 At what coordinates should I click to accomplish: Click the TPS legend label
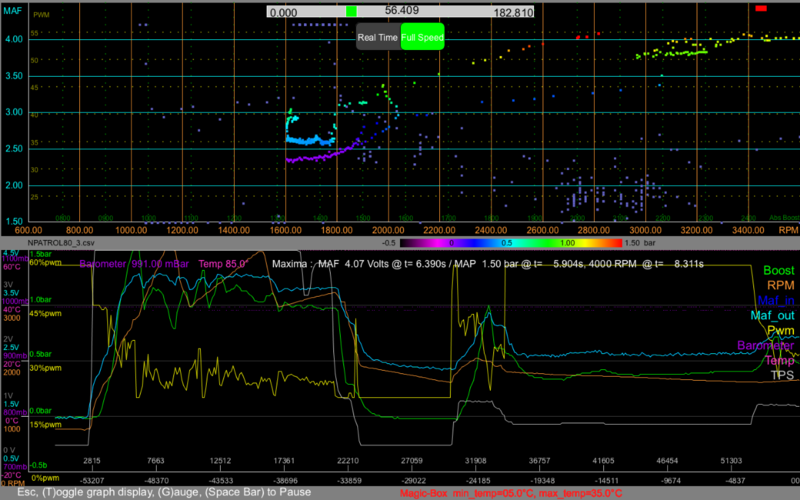point(781,375)
